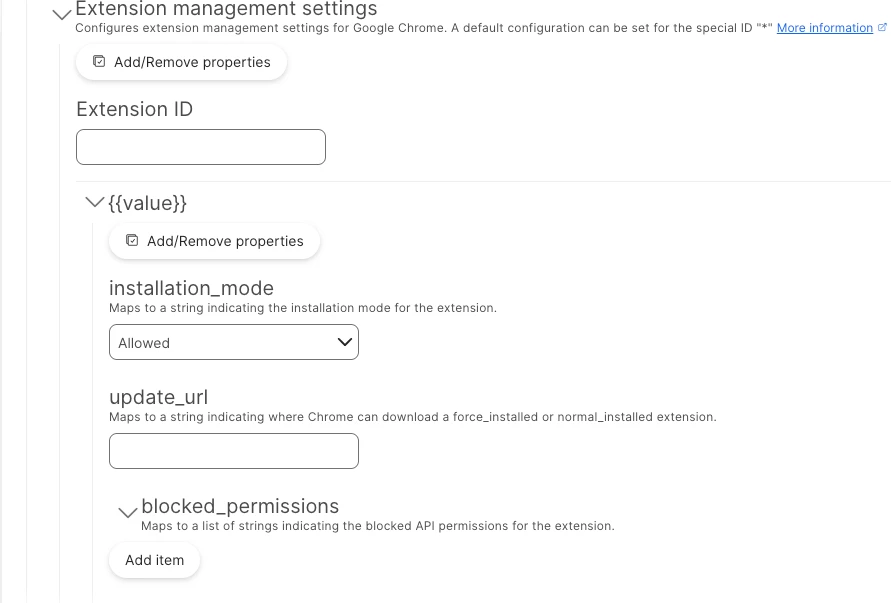Click the Extension ID label
This screenshot has height=603, width=891.
click(135, 109)
